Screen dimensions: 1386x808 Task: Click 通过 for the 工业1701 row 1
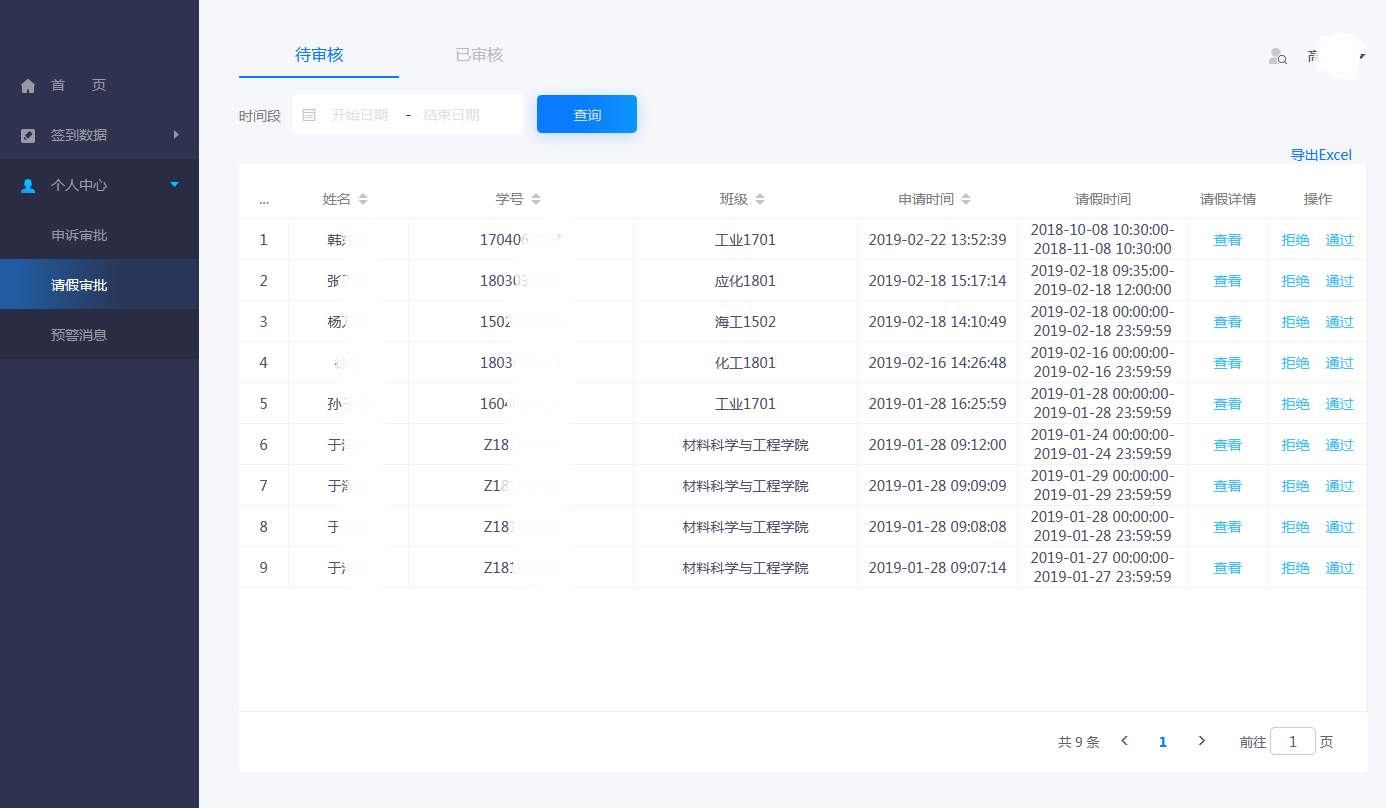point(1339,240)
